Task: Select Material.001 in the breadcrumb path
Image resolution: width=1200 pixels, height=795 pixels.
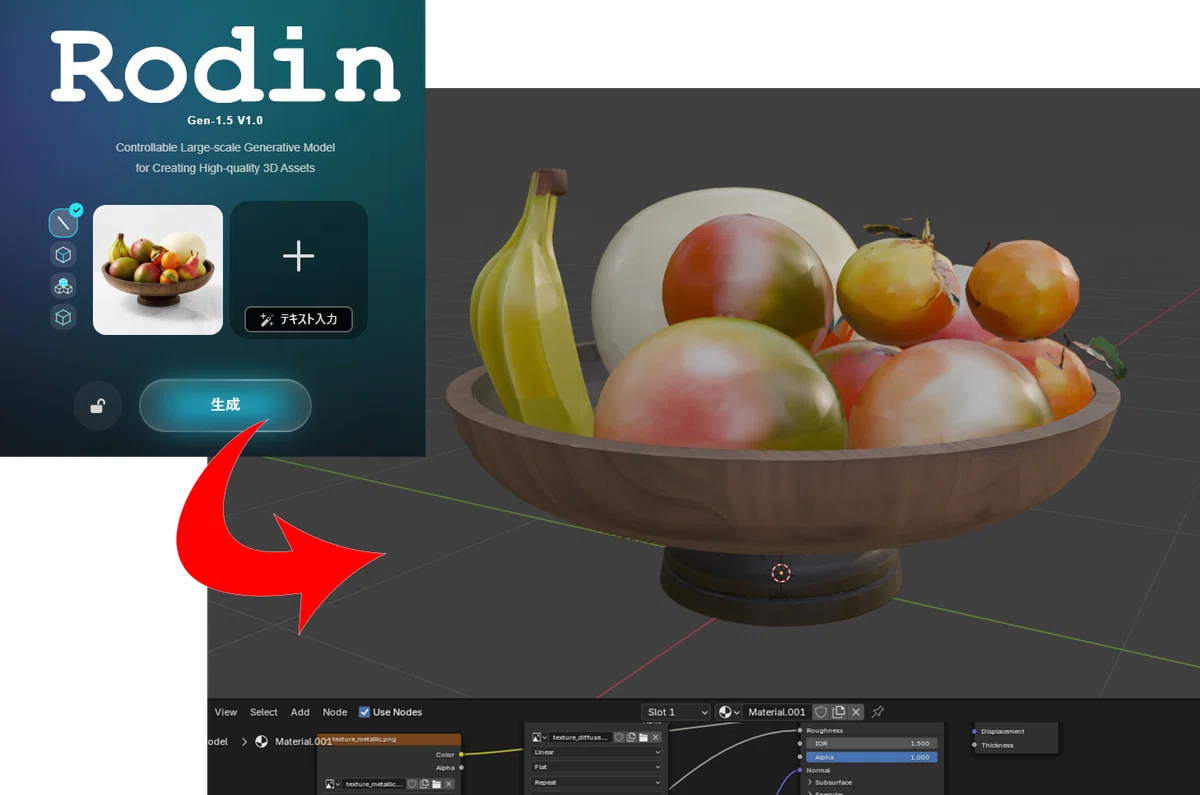Action: (x=303, y=742)
